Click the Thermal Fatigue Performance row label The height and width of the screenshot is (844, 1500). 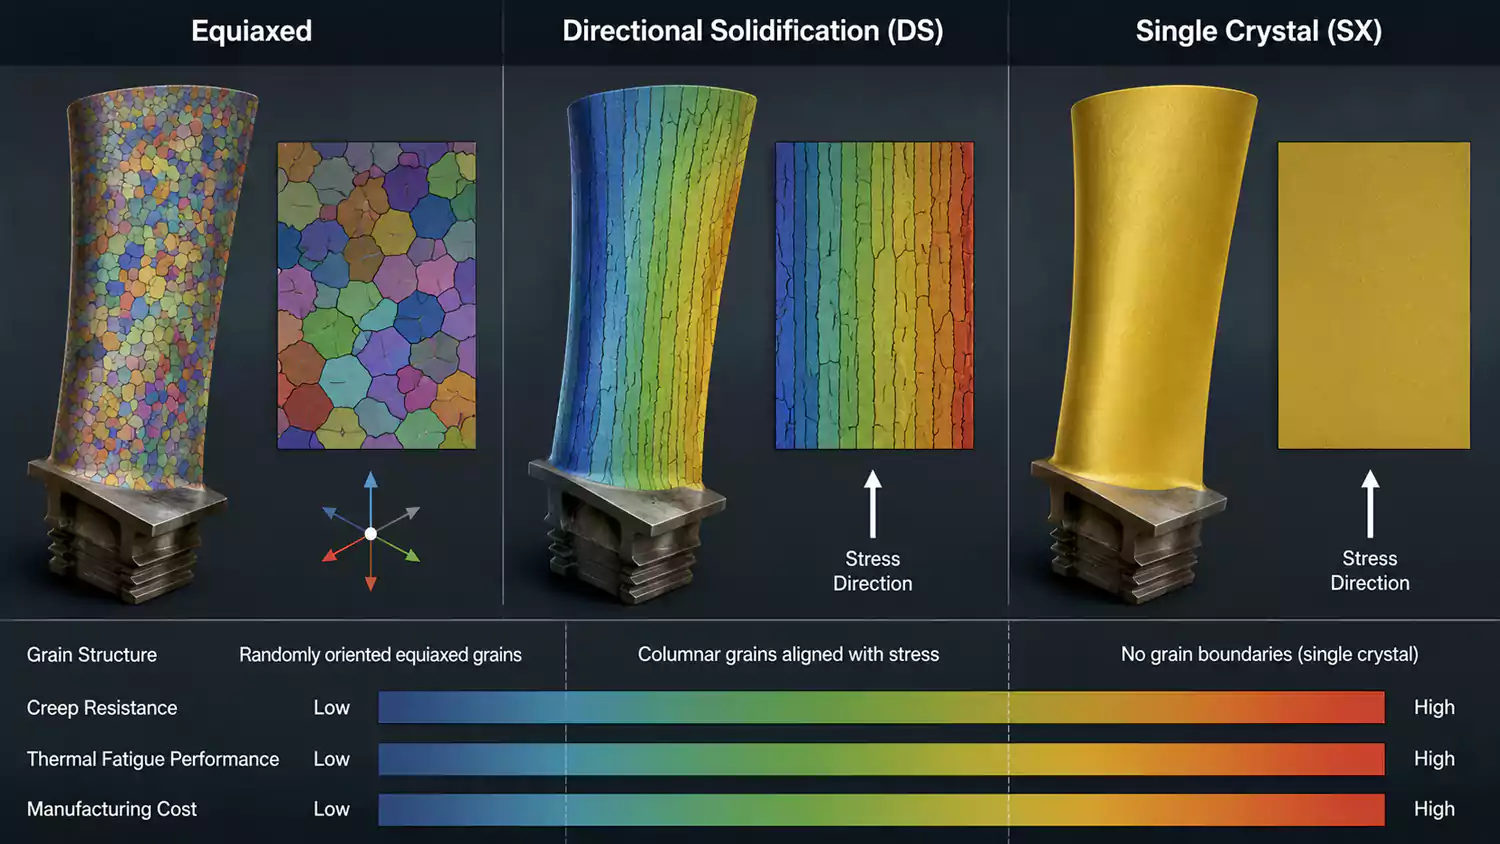click(x=153, y=759)
